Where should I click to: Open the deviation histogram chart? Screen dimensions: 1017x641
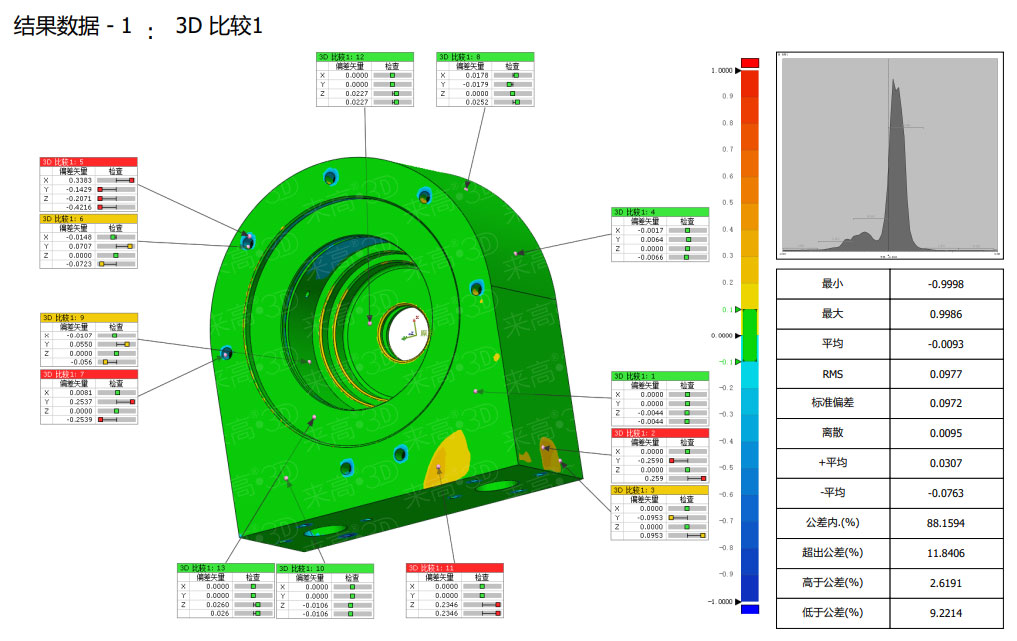click(889, 158)
